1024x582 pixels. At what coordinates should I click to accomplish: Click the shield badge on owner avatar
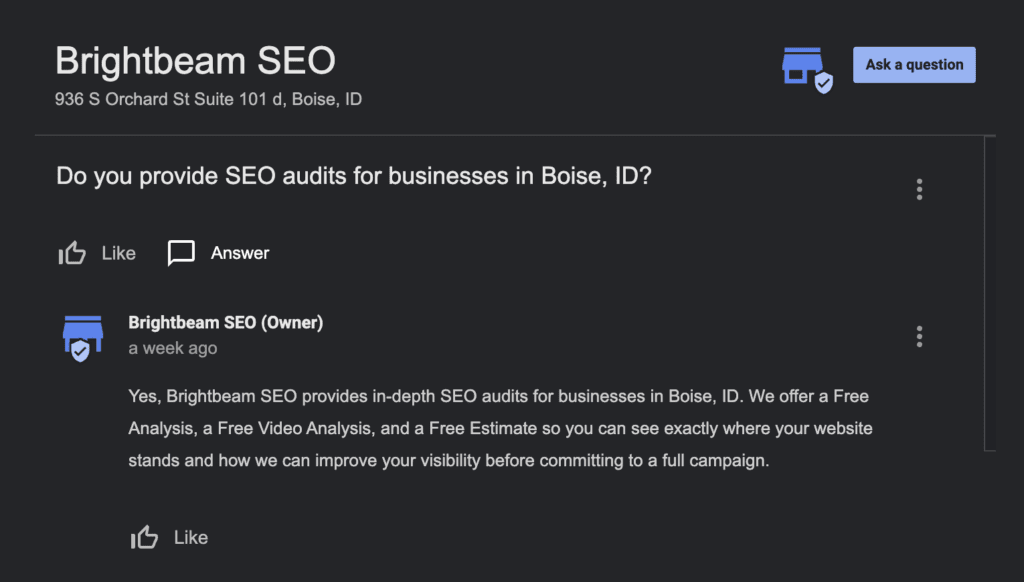pyautogui.click(x=80, y=351)
